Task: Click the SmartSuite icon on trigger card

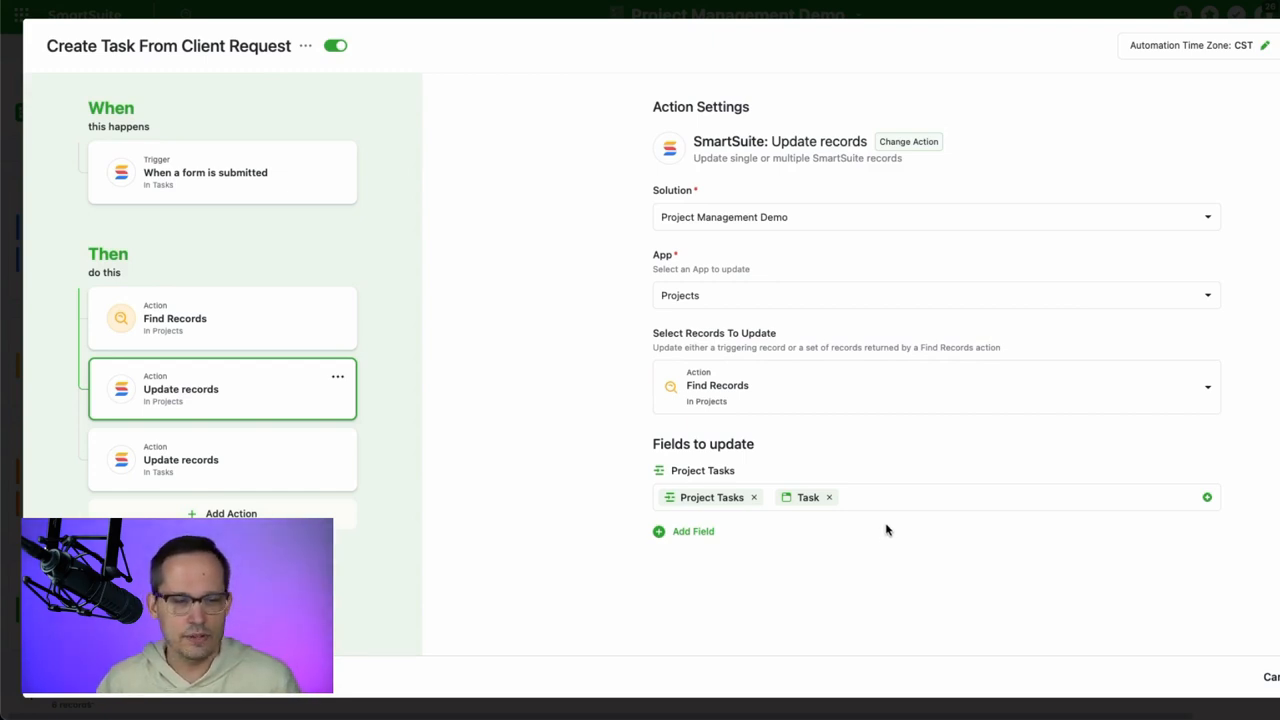Action: click(121, 172)
